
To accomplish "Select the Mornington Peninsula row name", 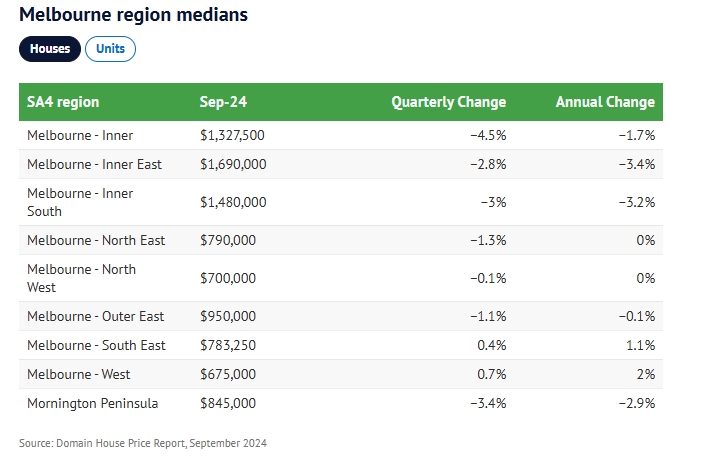I will point(93,403).
